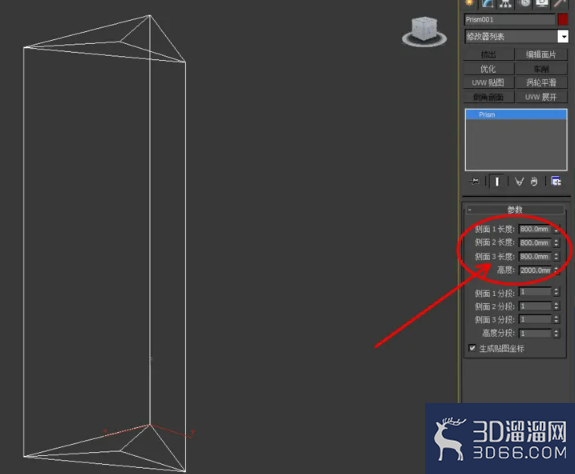
Task: Apply the 编辑面片 modifier button
Action: point(541,55)
